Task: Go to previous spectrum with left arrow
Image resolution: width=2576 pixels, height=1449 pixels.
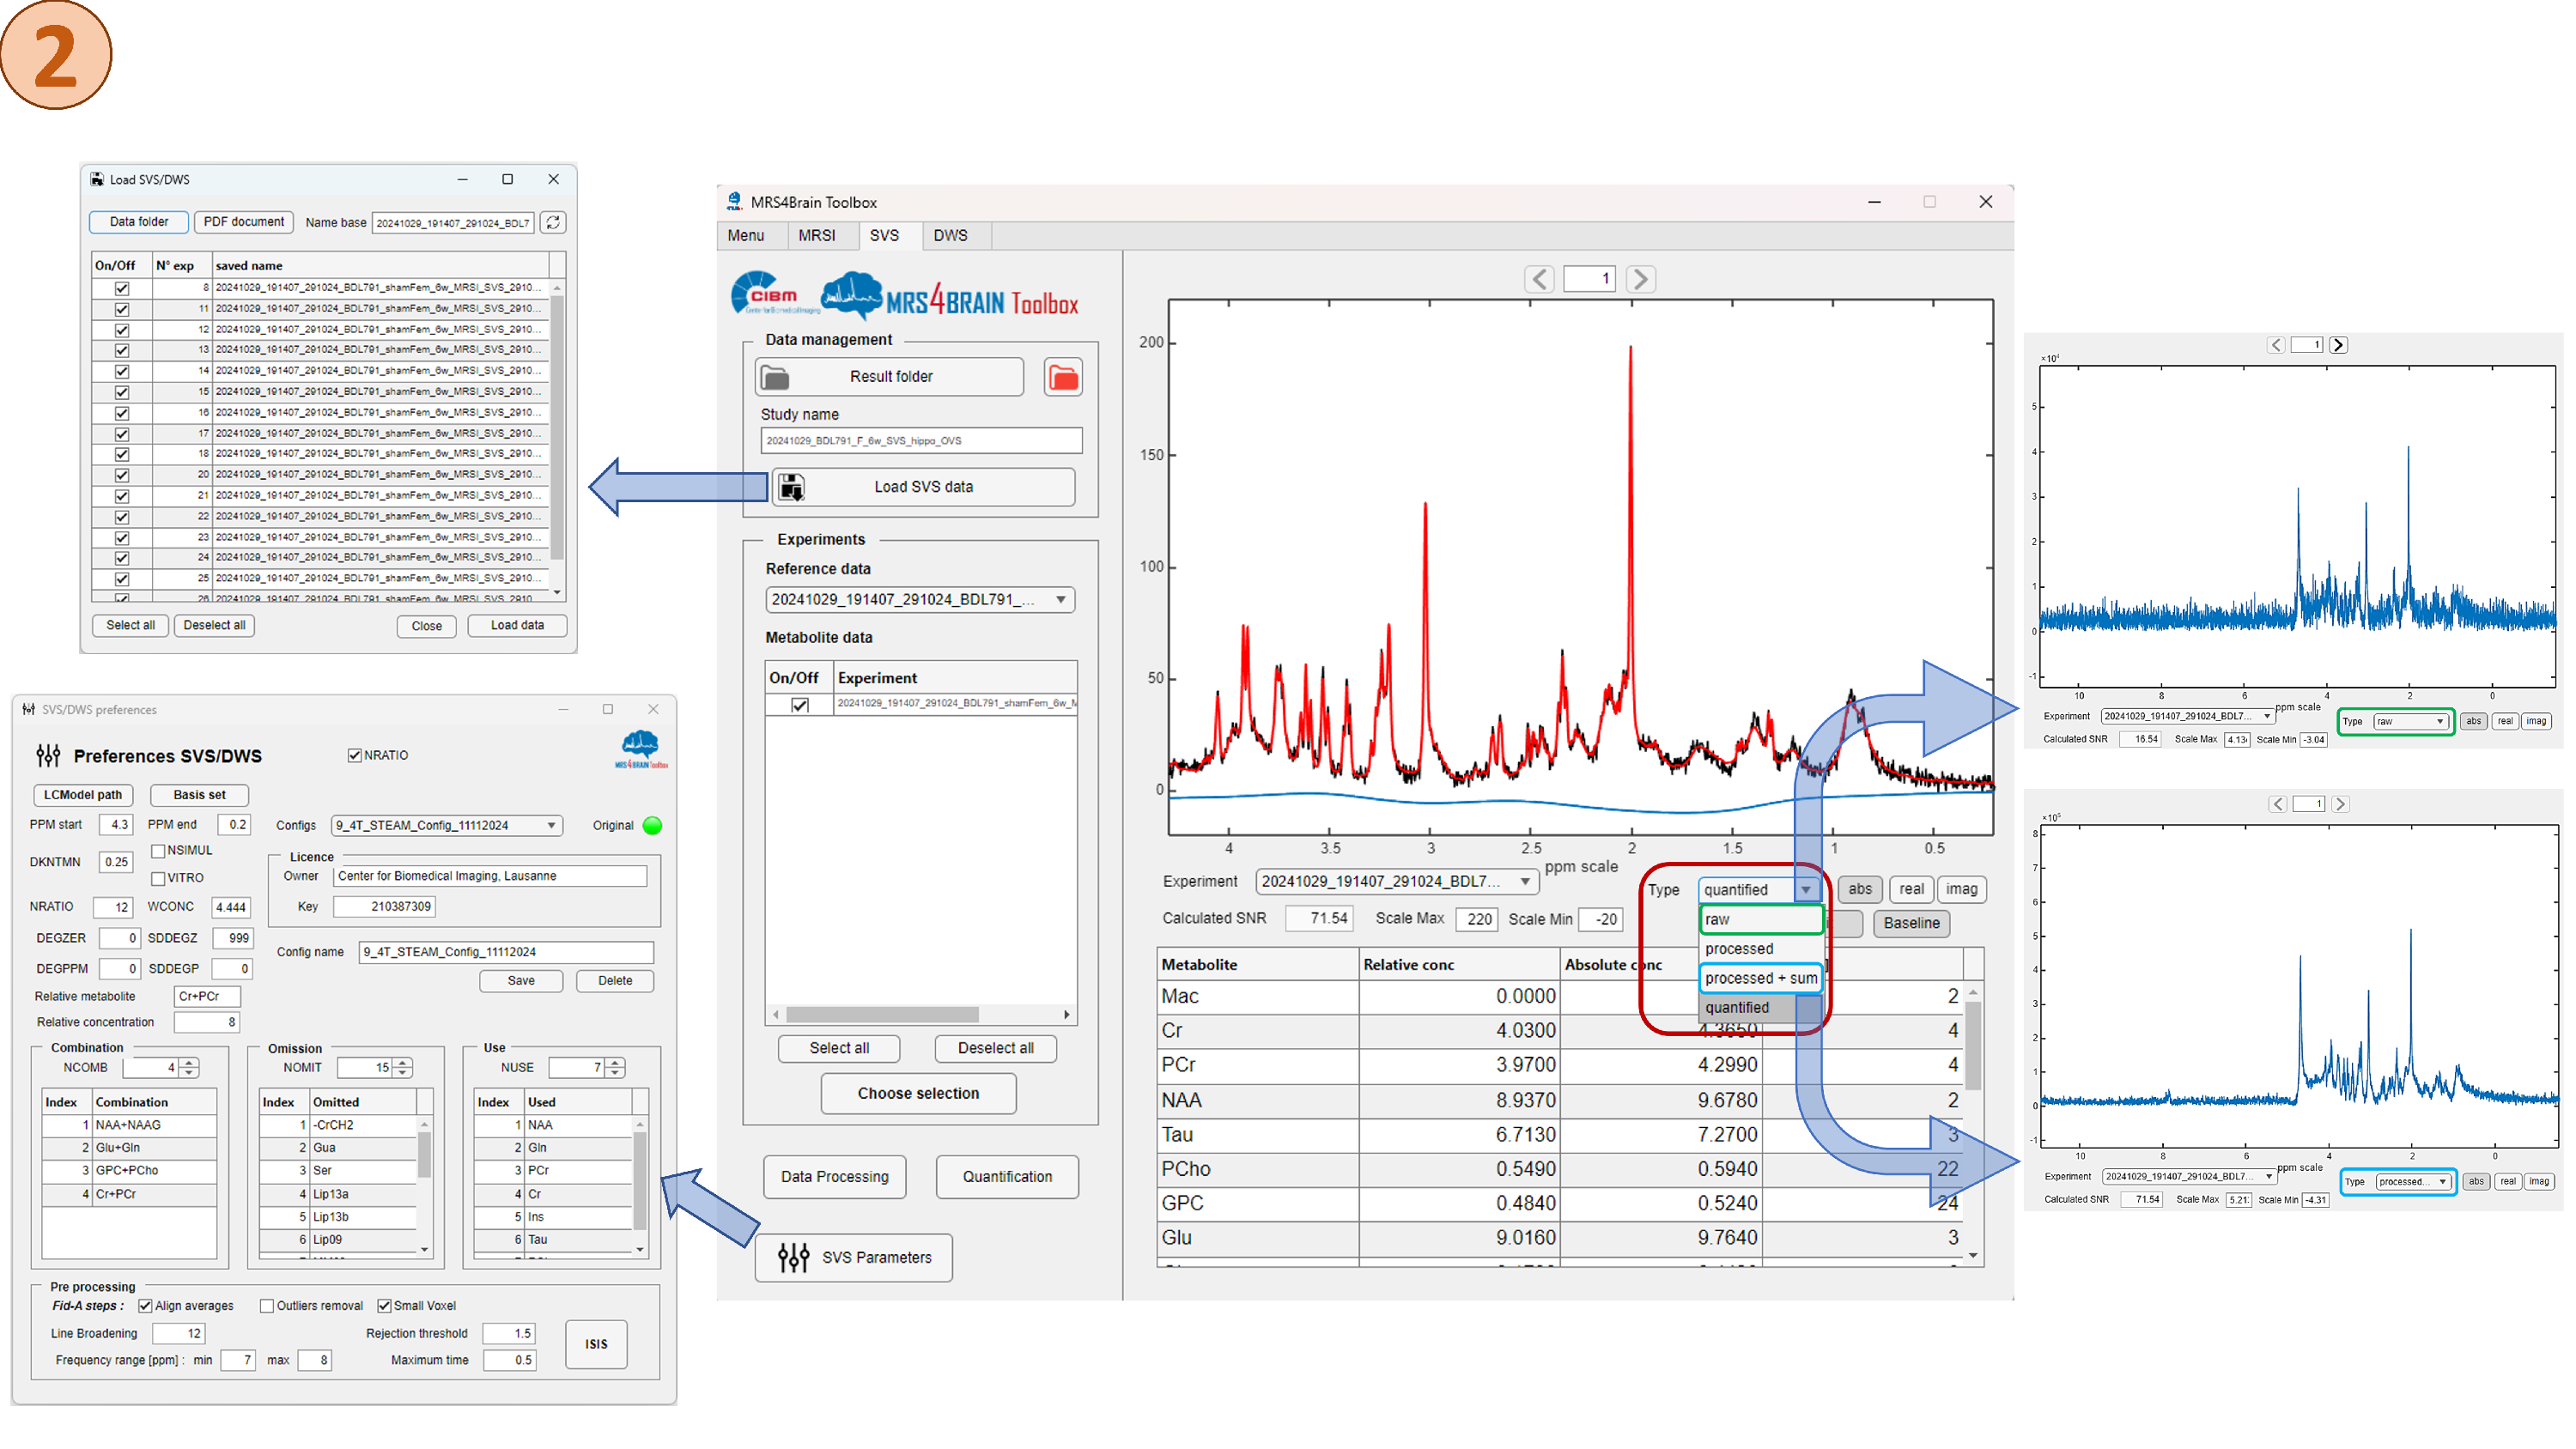Action: pos(1539,279)
